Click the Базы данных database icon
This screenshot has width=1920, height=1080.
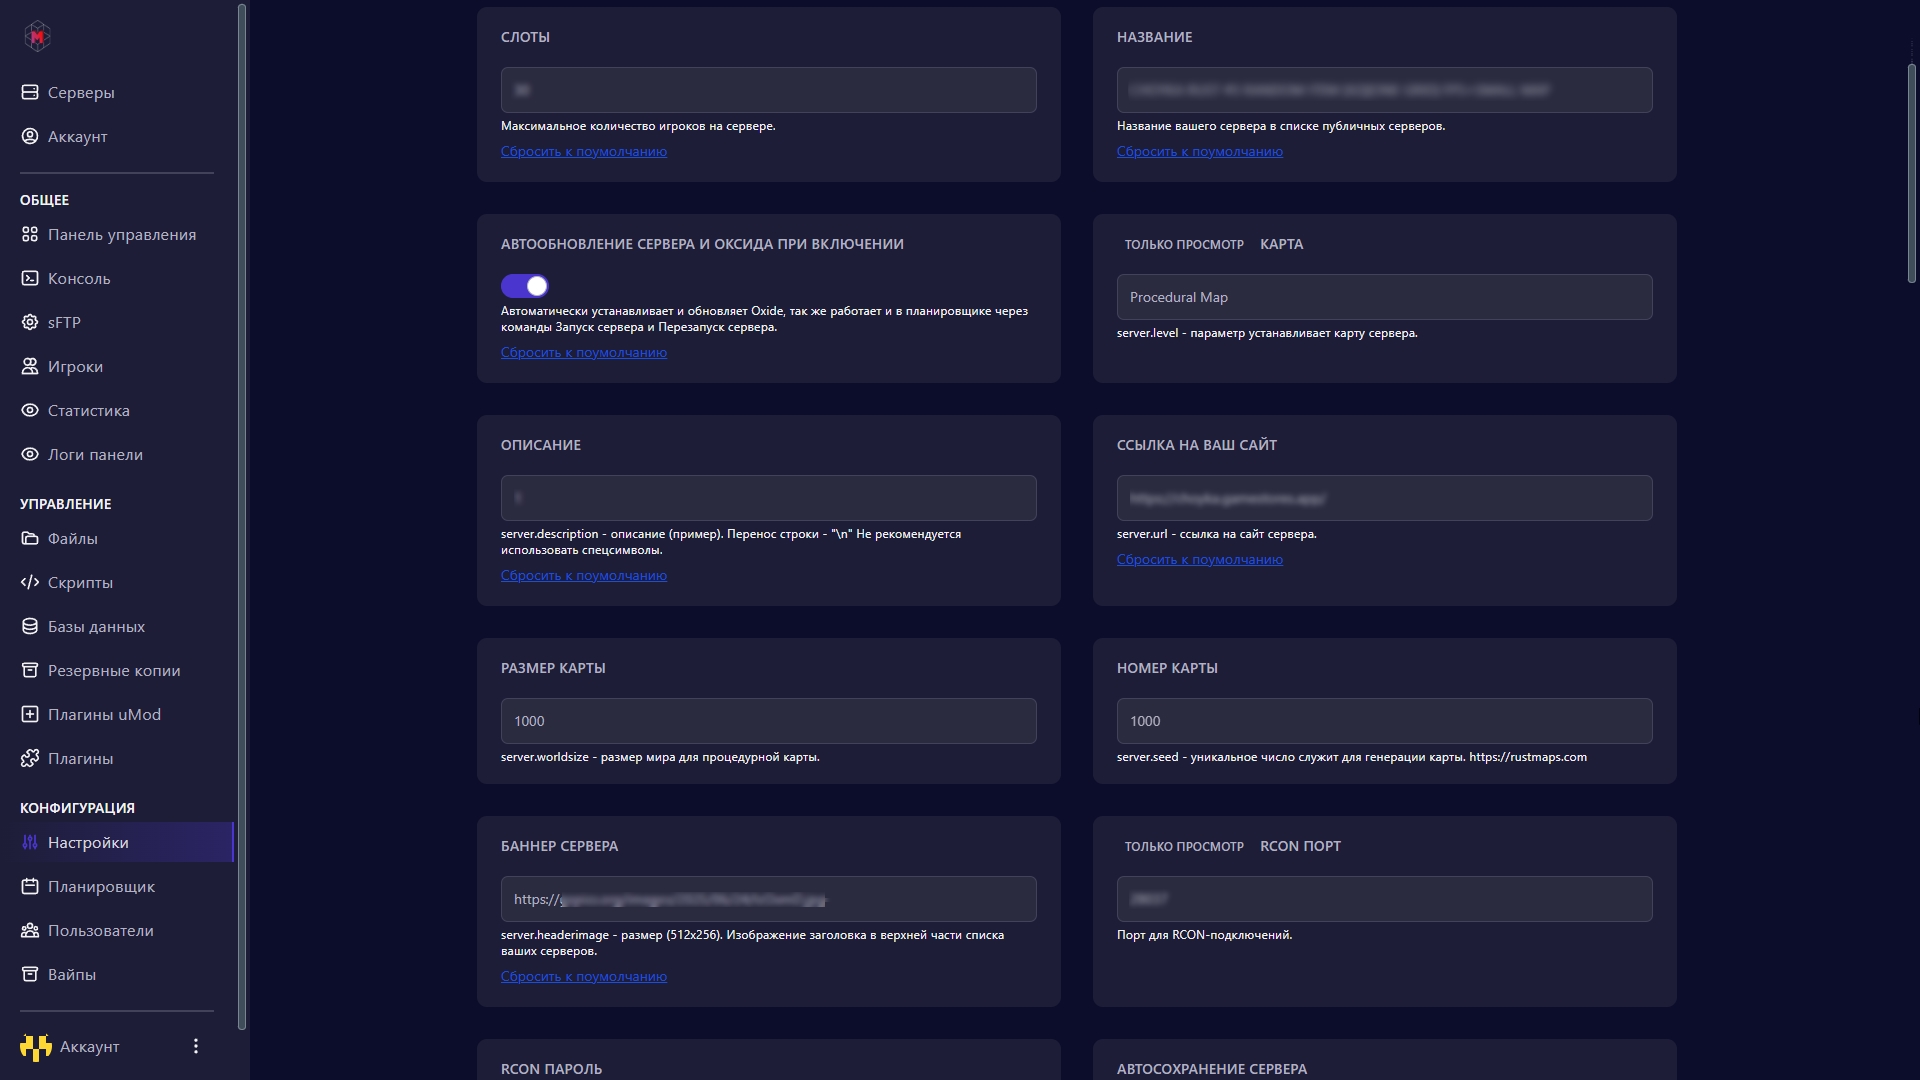pyautogui.click(x=30, y=626)
